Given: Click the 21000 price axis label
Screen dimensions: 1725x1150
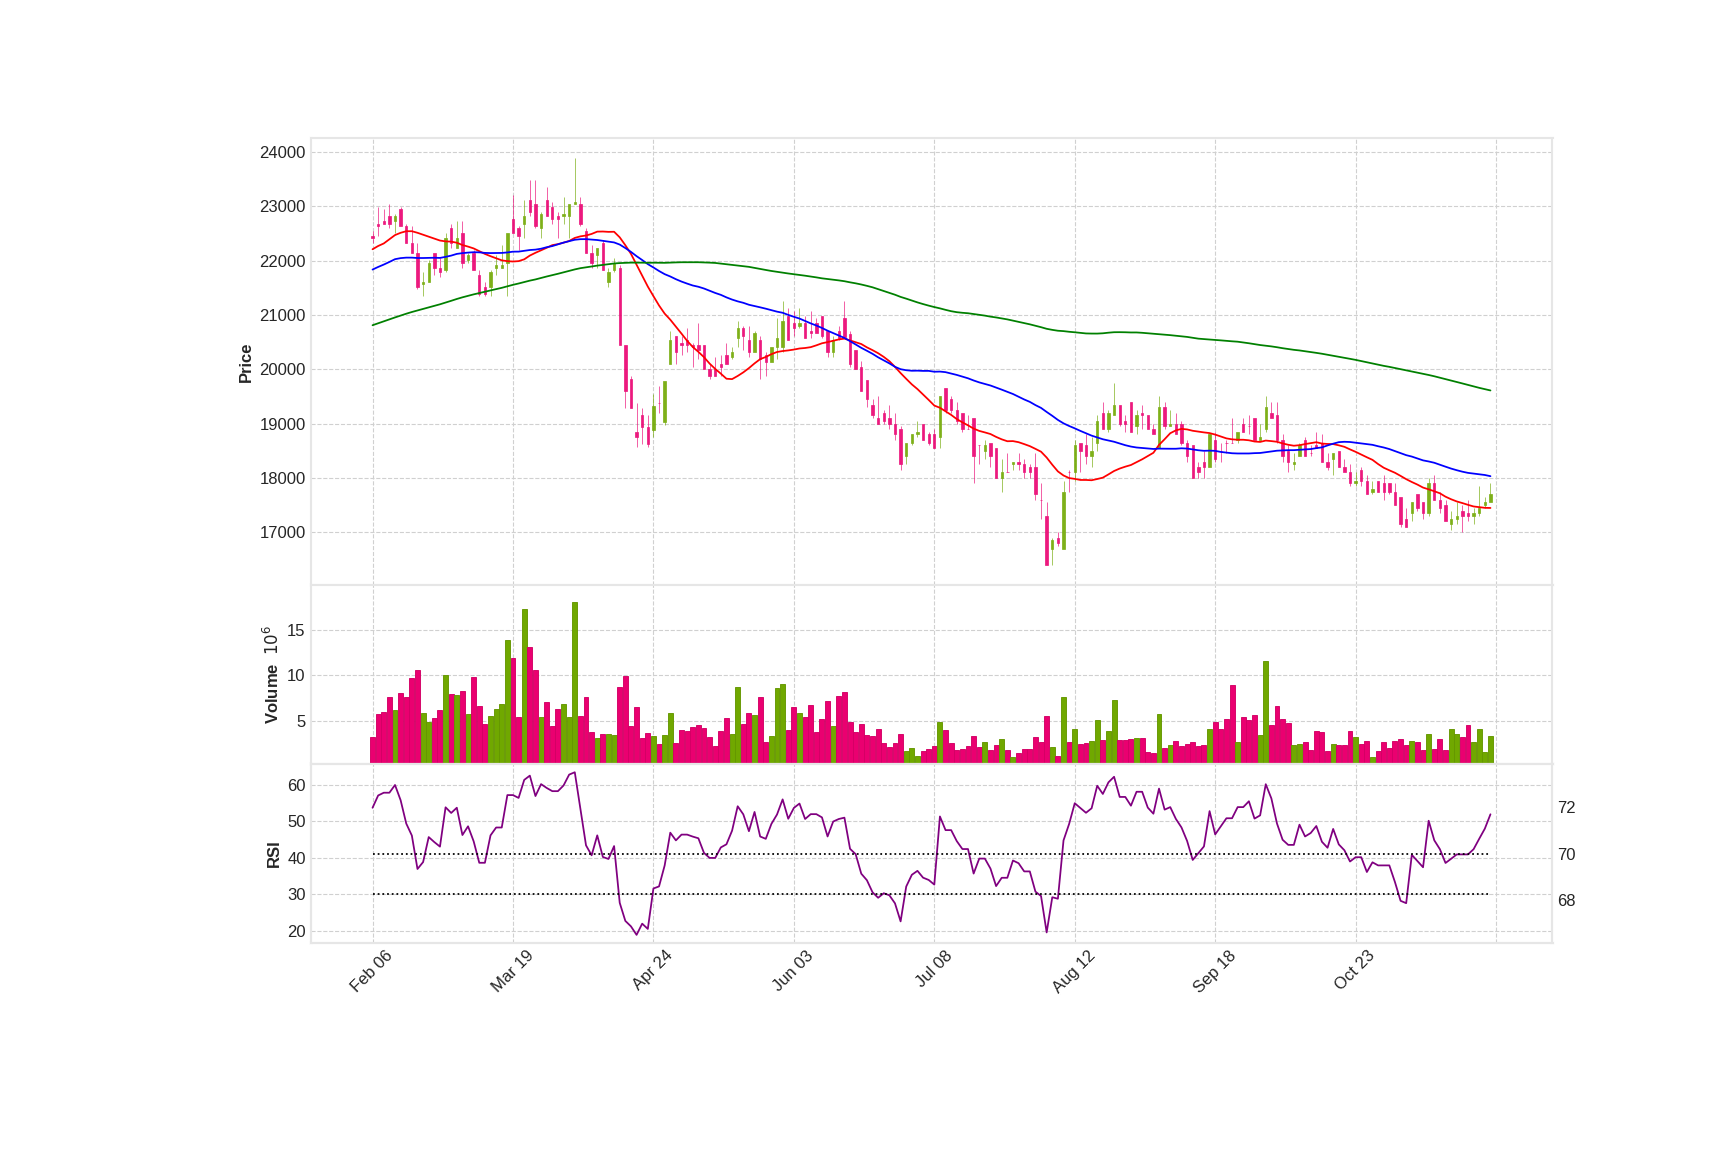Looking at the screenshot, I should click(282, 316).
